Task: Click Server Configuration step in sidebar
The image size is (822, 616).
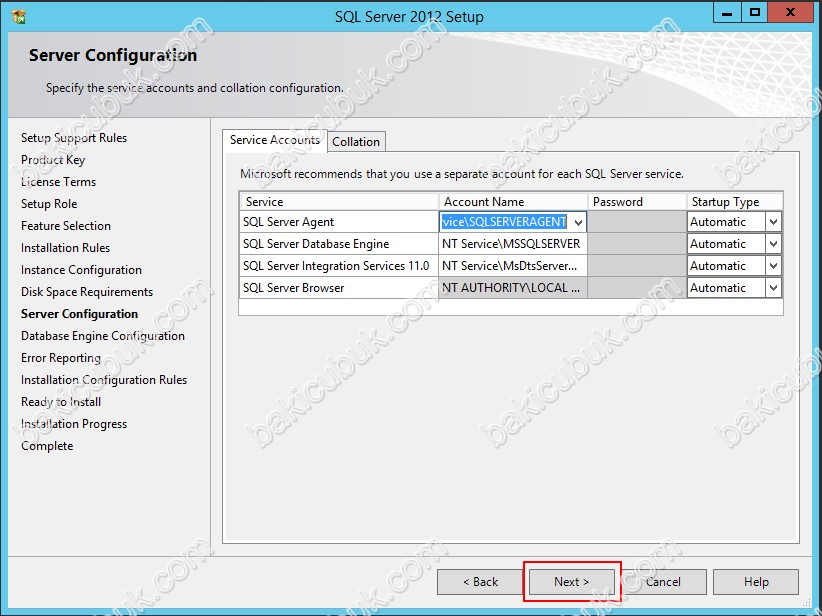Action: tap(80, 314)
